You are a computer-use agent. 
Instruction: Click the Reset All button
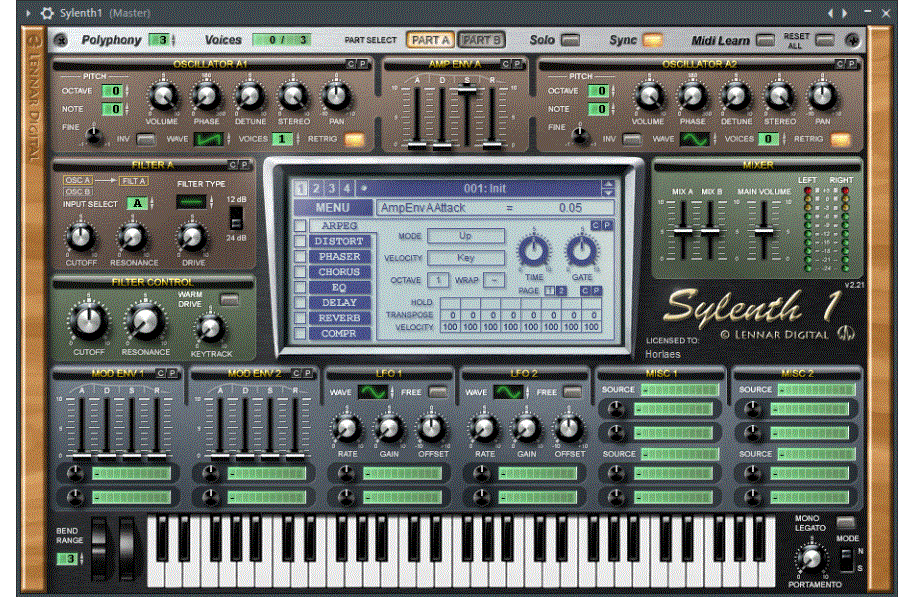coord(823,40)
